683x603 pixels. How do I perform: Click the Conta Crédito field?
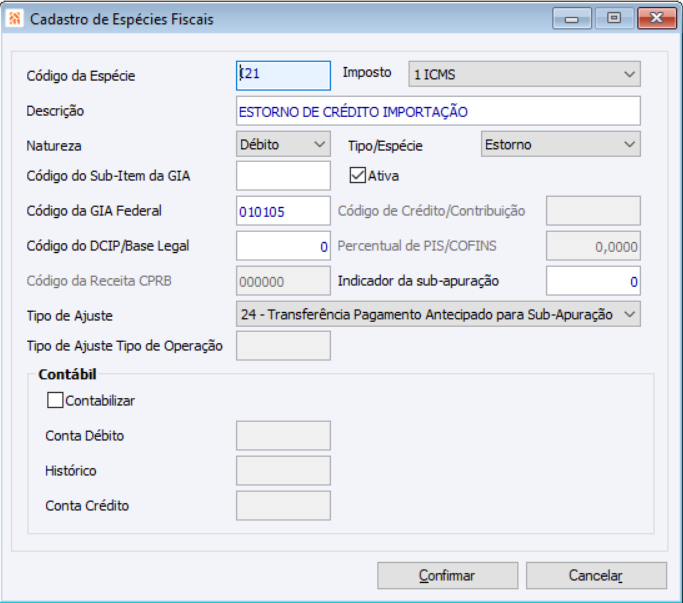click(283, 505)
